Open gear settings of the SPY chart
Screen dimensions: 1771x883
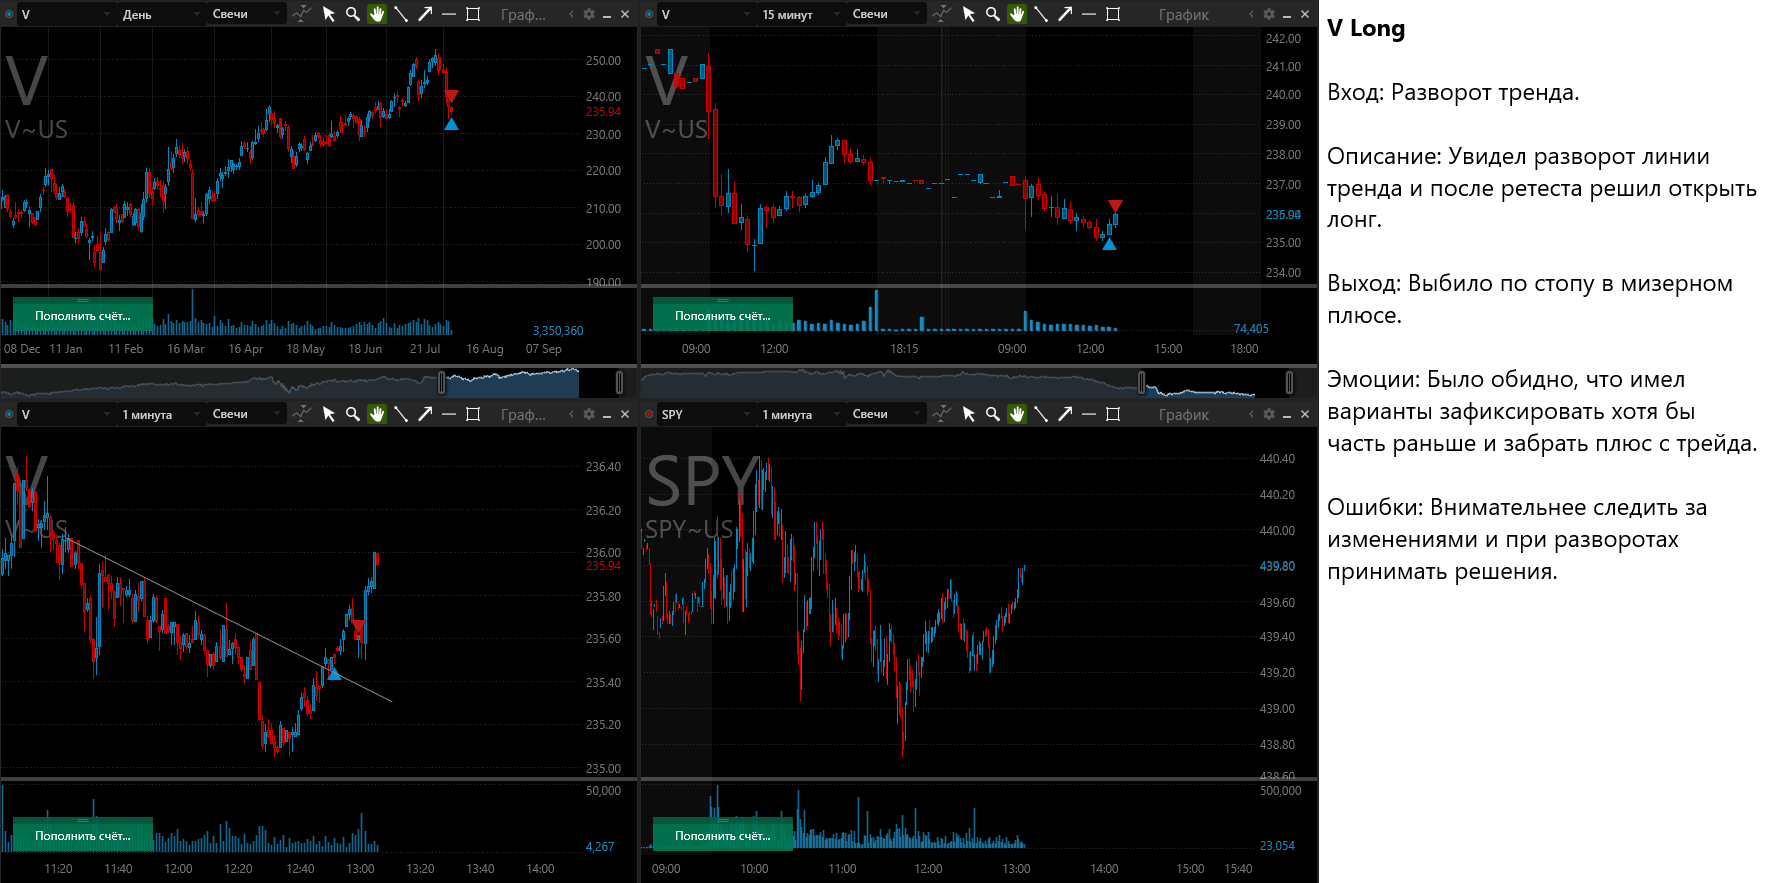(x=1269, y=414)
